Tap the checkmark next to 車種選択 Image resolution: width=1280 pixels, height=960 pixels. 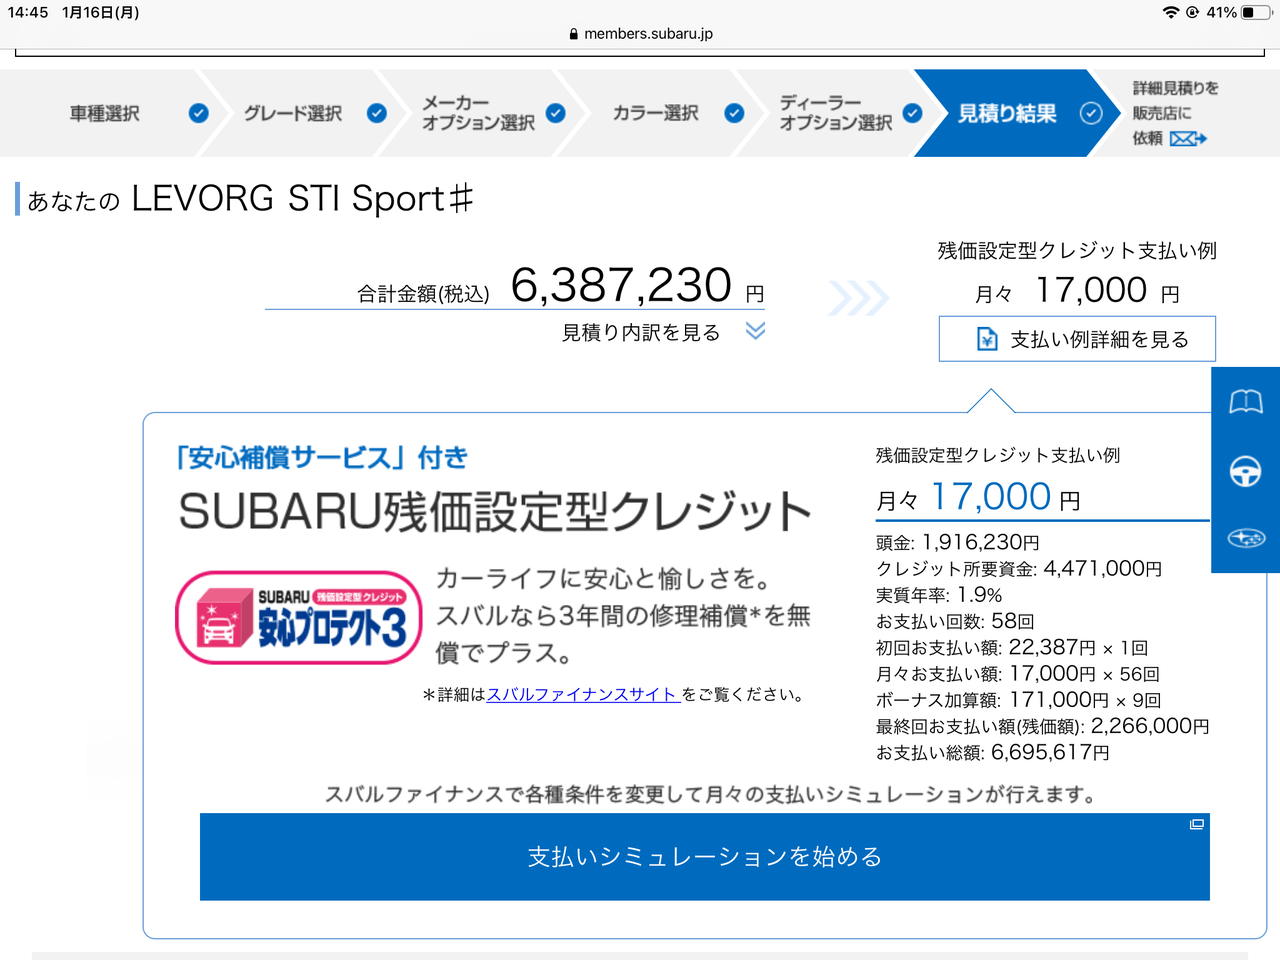(199, 113)
